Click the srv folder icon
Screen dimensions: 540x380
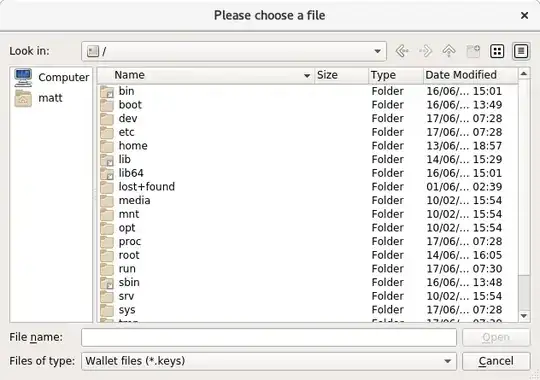pos(107,296)
